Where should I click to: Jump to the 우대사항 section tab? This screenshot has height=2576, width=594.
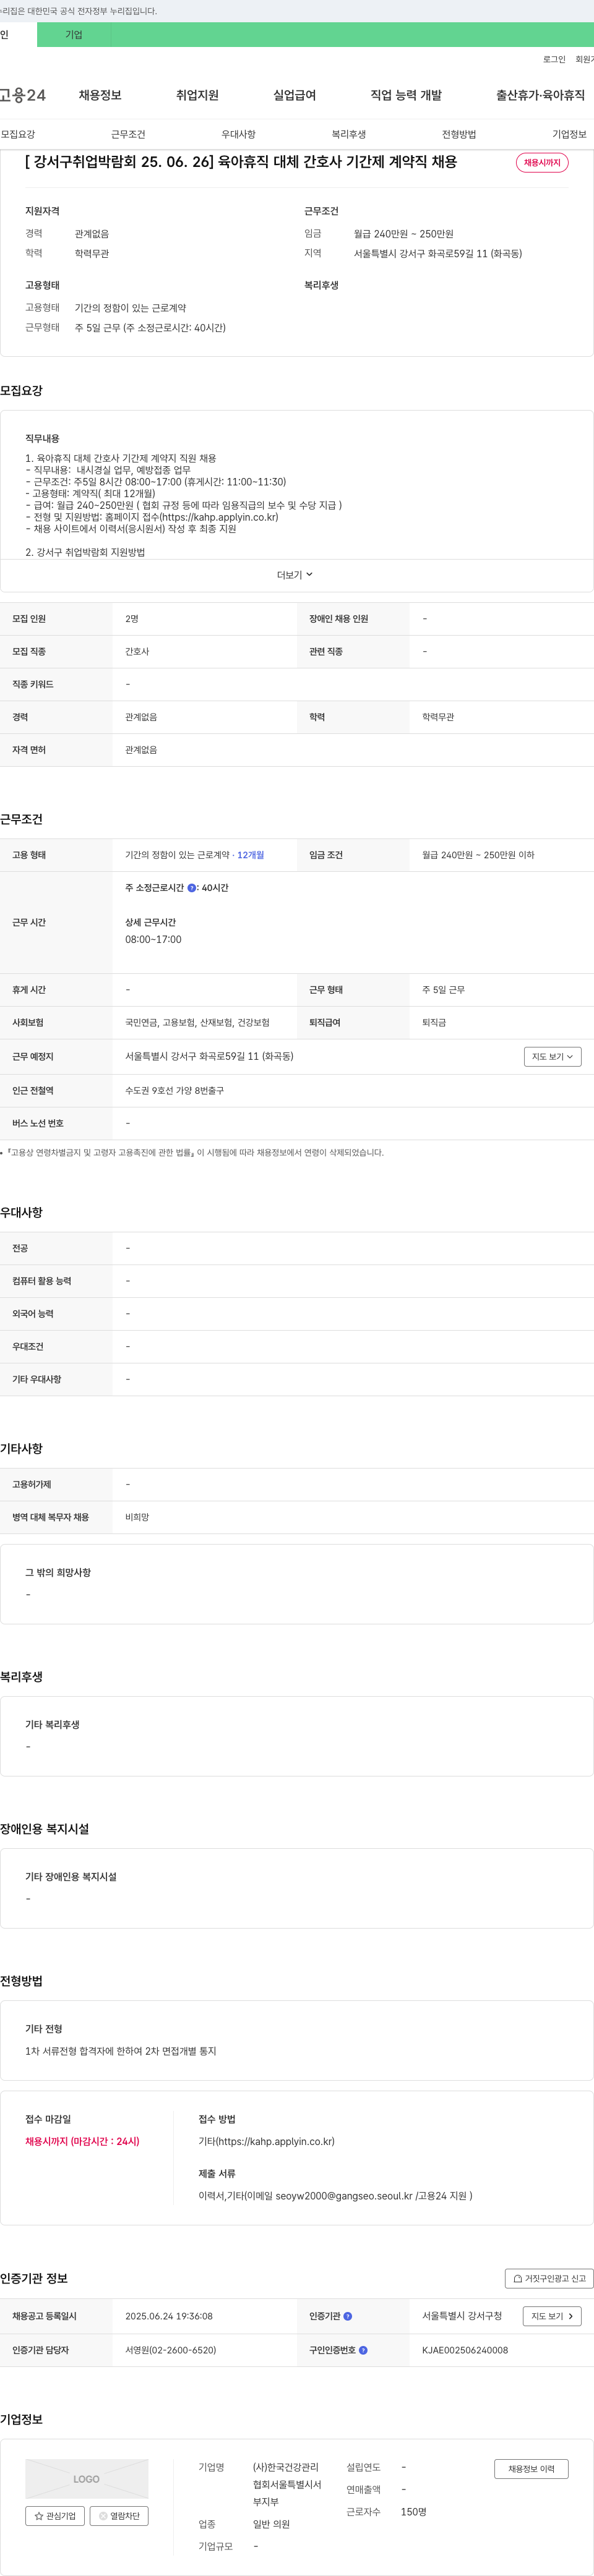click(x=238, y=134)
